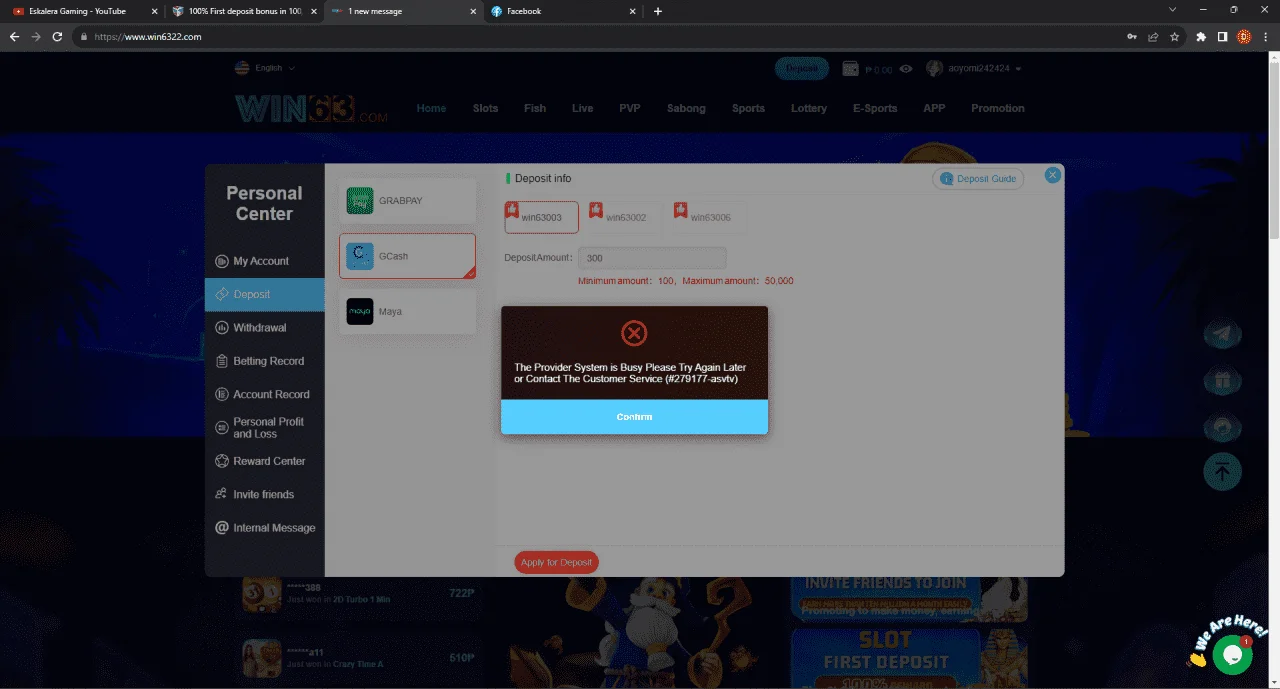
Task: Open the browser extensions puzzle icon
Action: [1201, 36]
